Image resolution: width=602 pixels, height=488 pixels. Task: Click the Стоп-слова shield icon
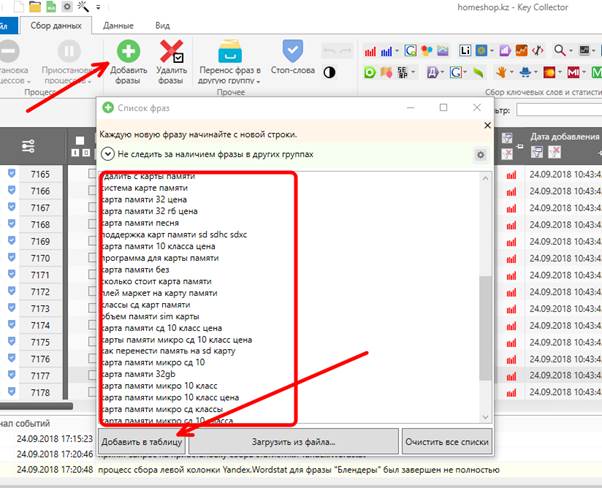pos(293,50)
